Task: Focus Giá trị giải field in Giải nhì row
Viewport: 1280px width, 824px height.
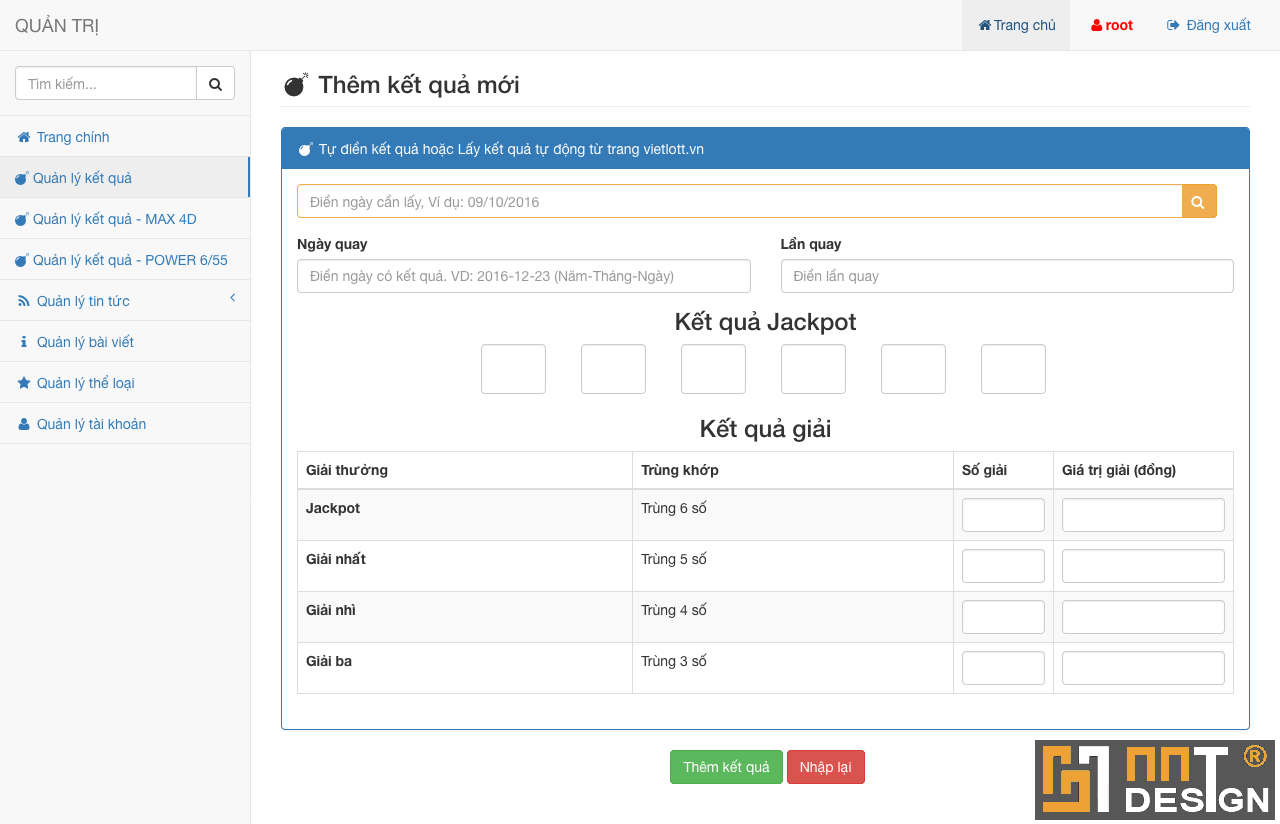Action: pos(1143,617)
